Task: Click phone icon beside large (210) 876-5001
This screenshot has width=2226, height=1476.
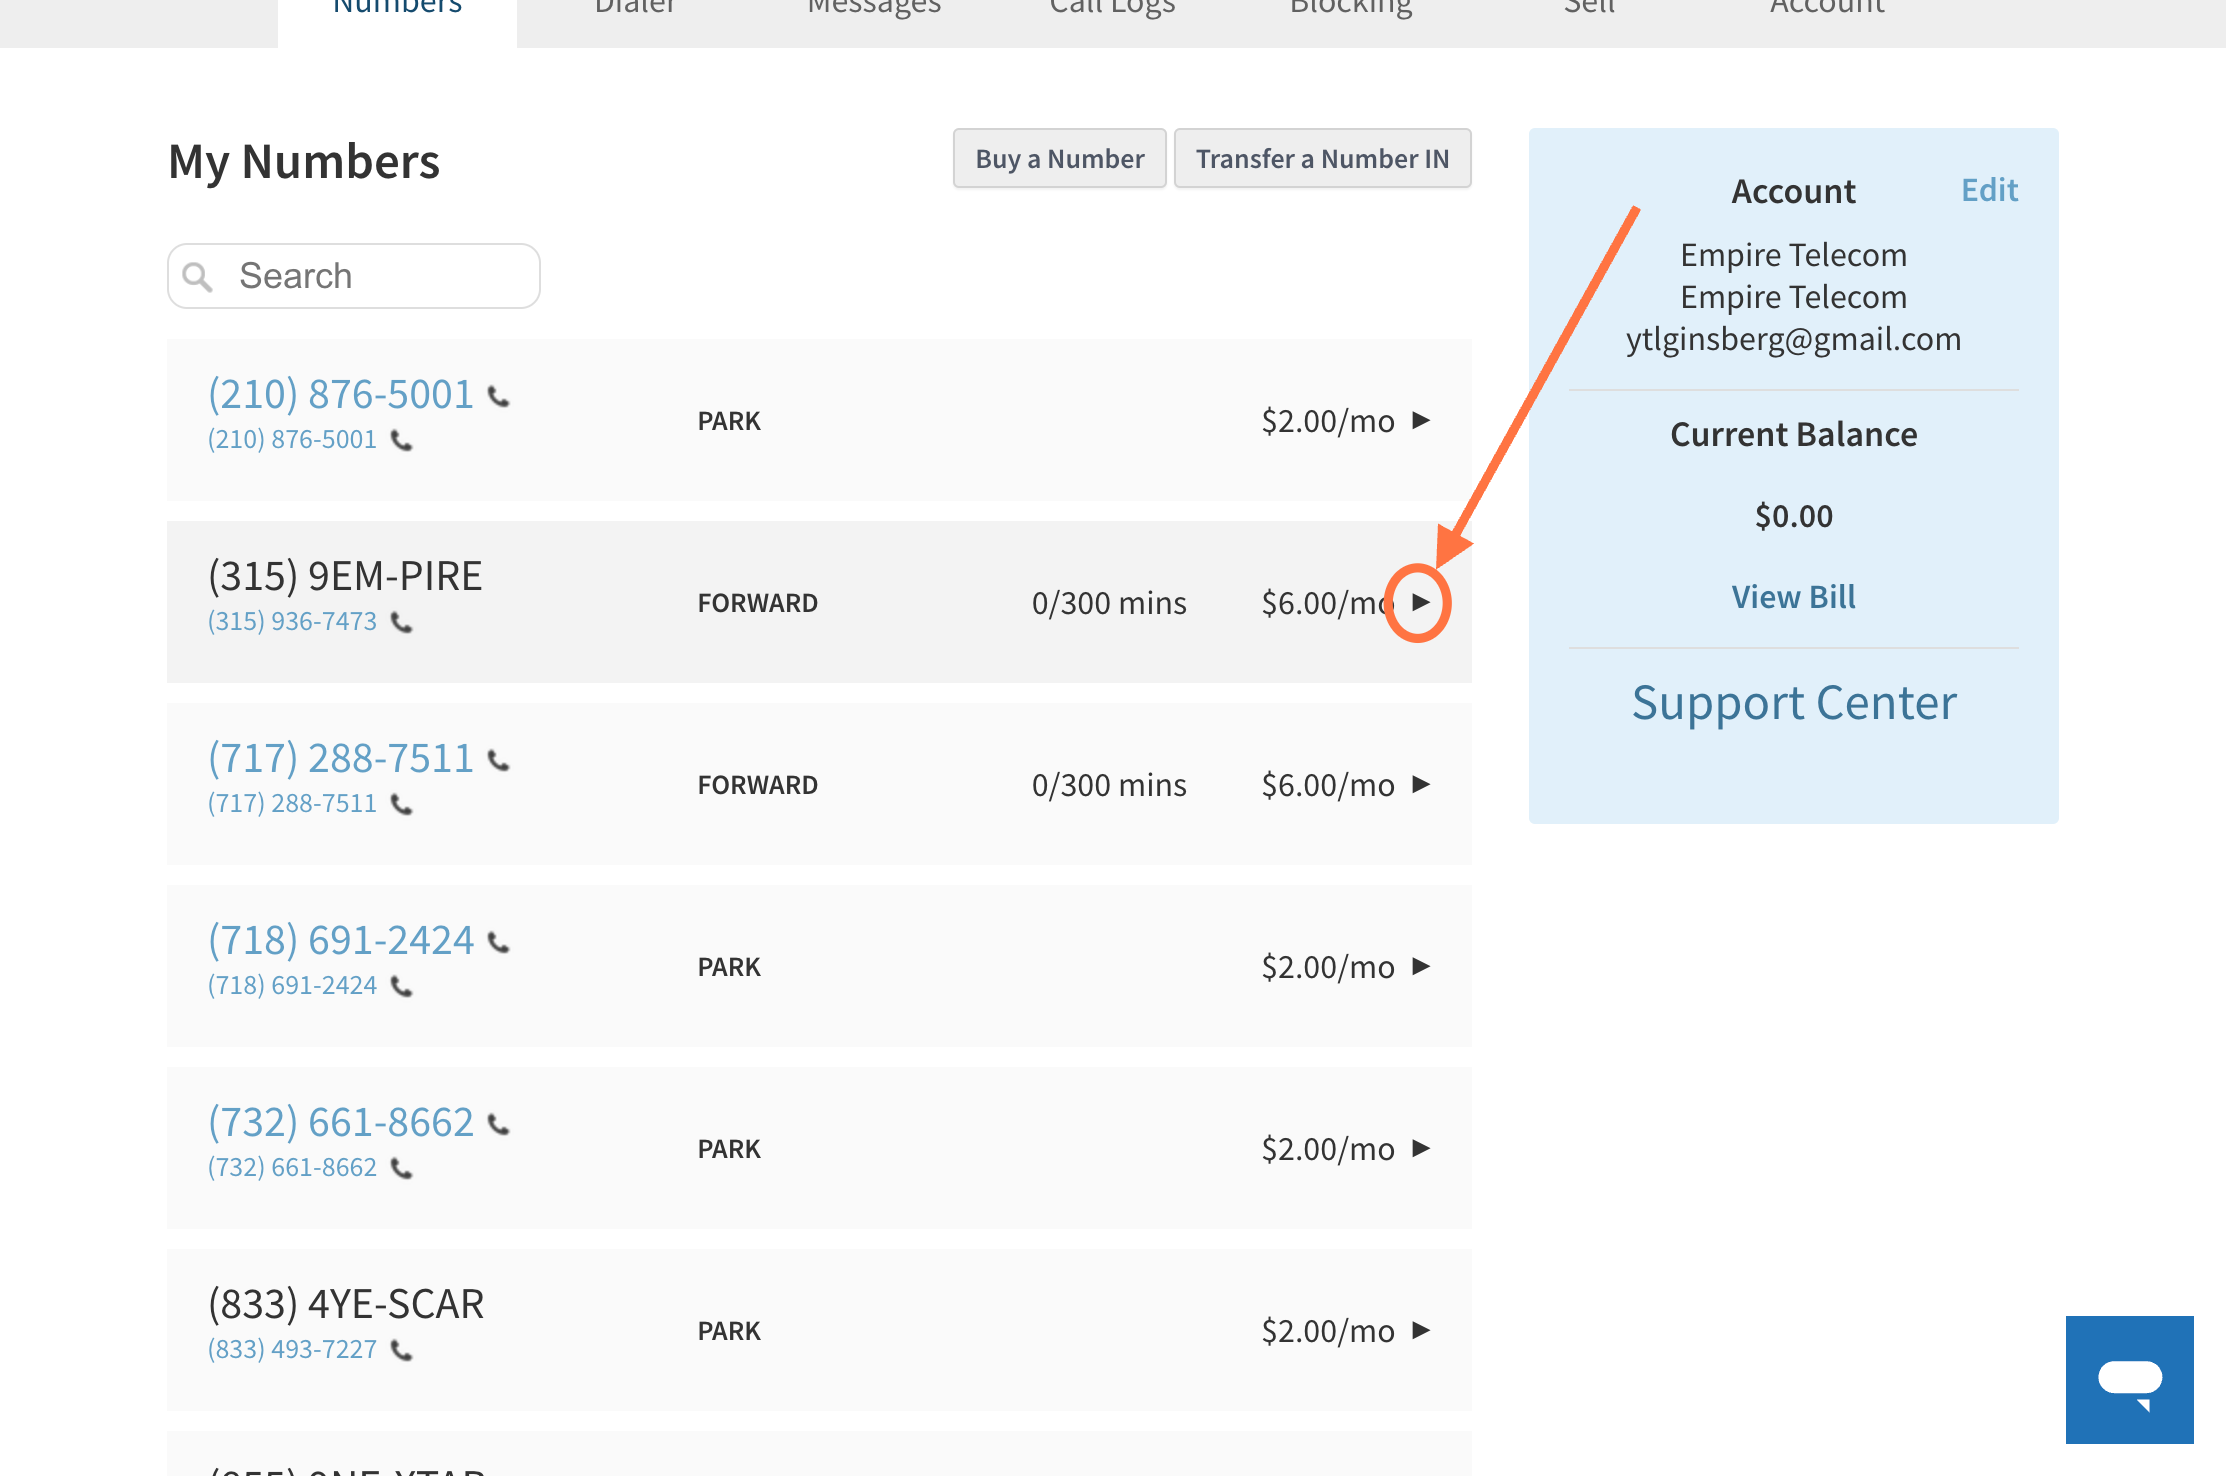Action: pos(498,397)
